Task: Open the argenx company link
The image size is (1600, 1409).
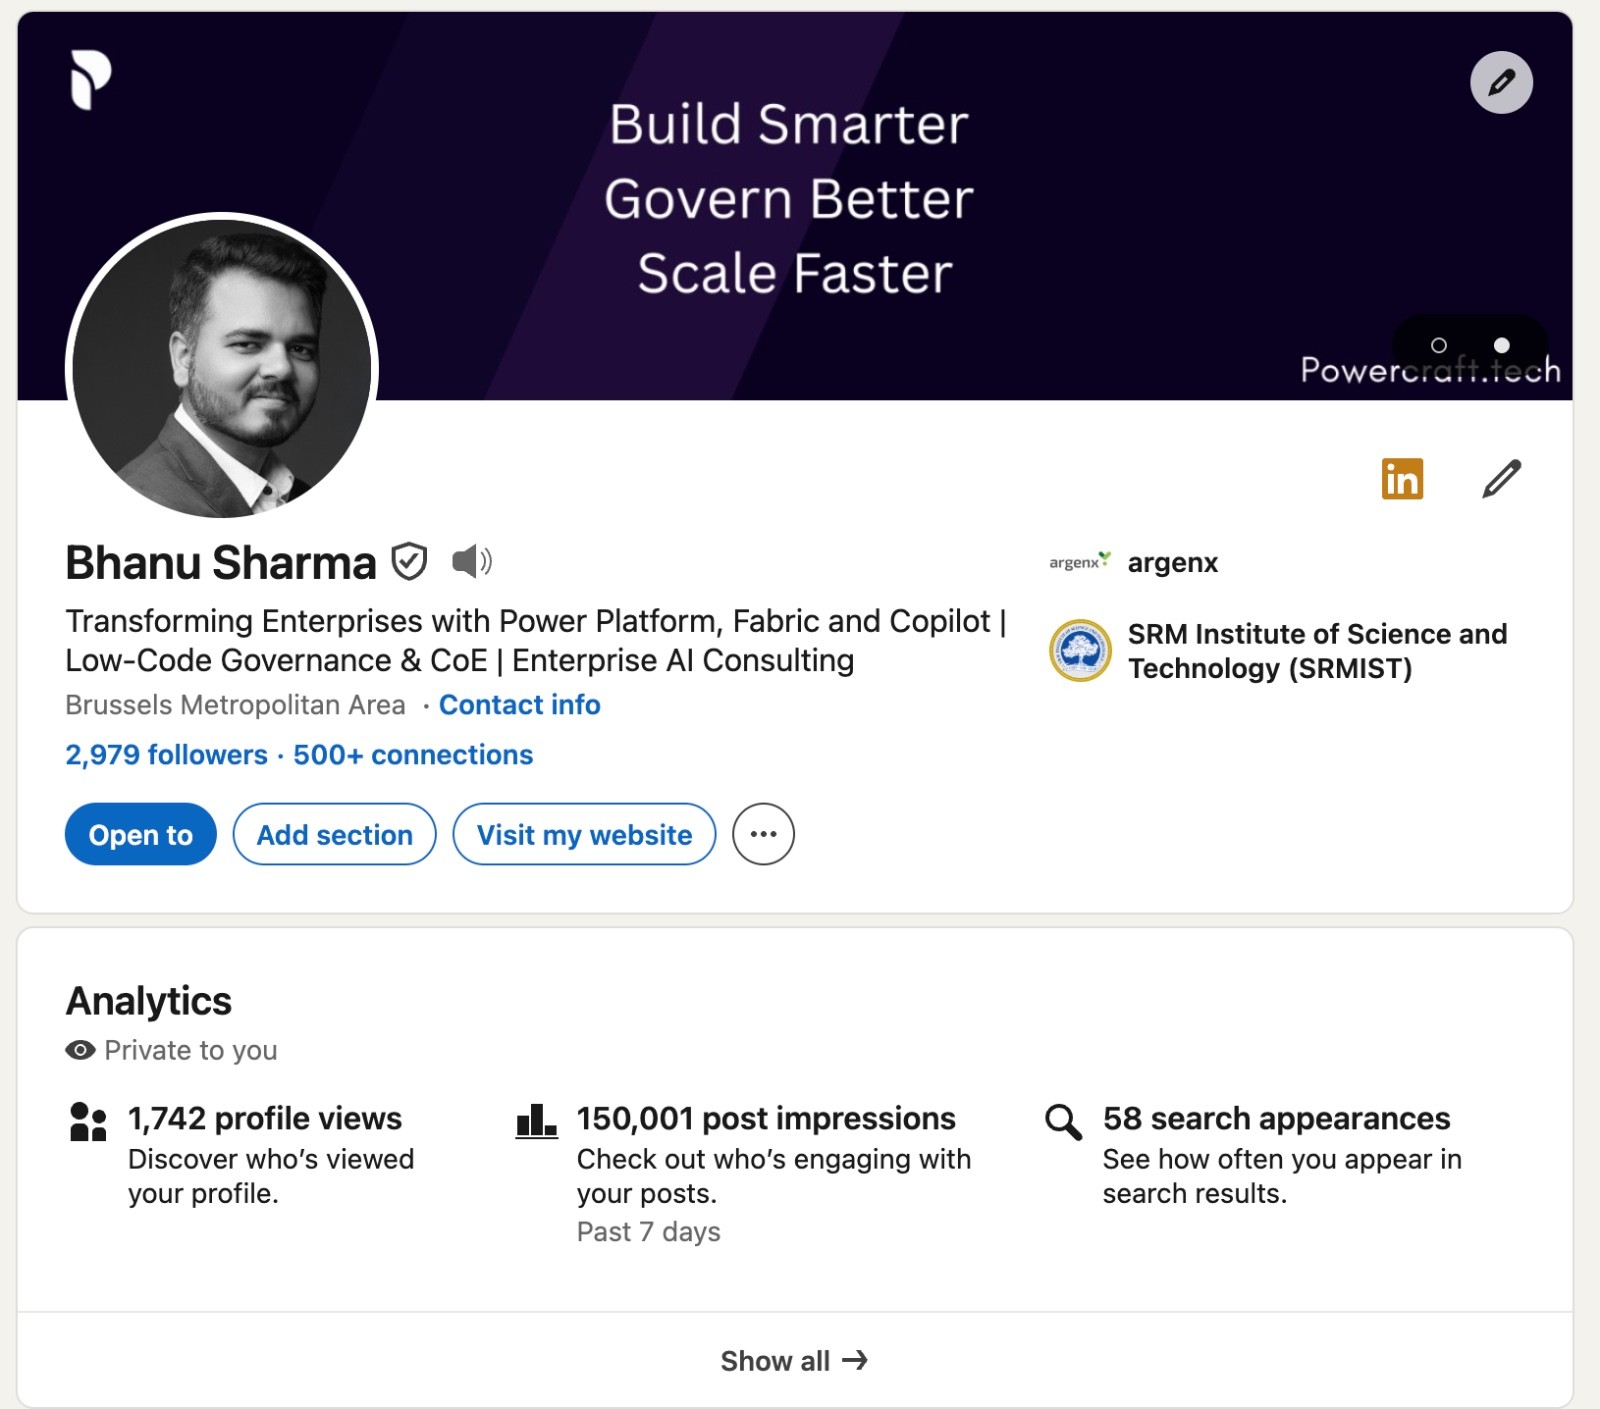Action: (x=1172, y=563)
